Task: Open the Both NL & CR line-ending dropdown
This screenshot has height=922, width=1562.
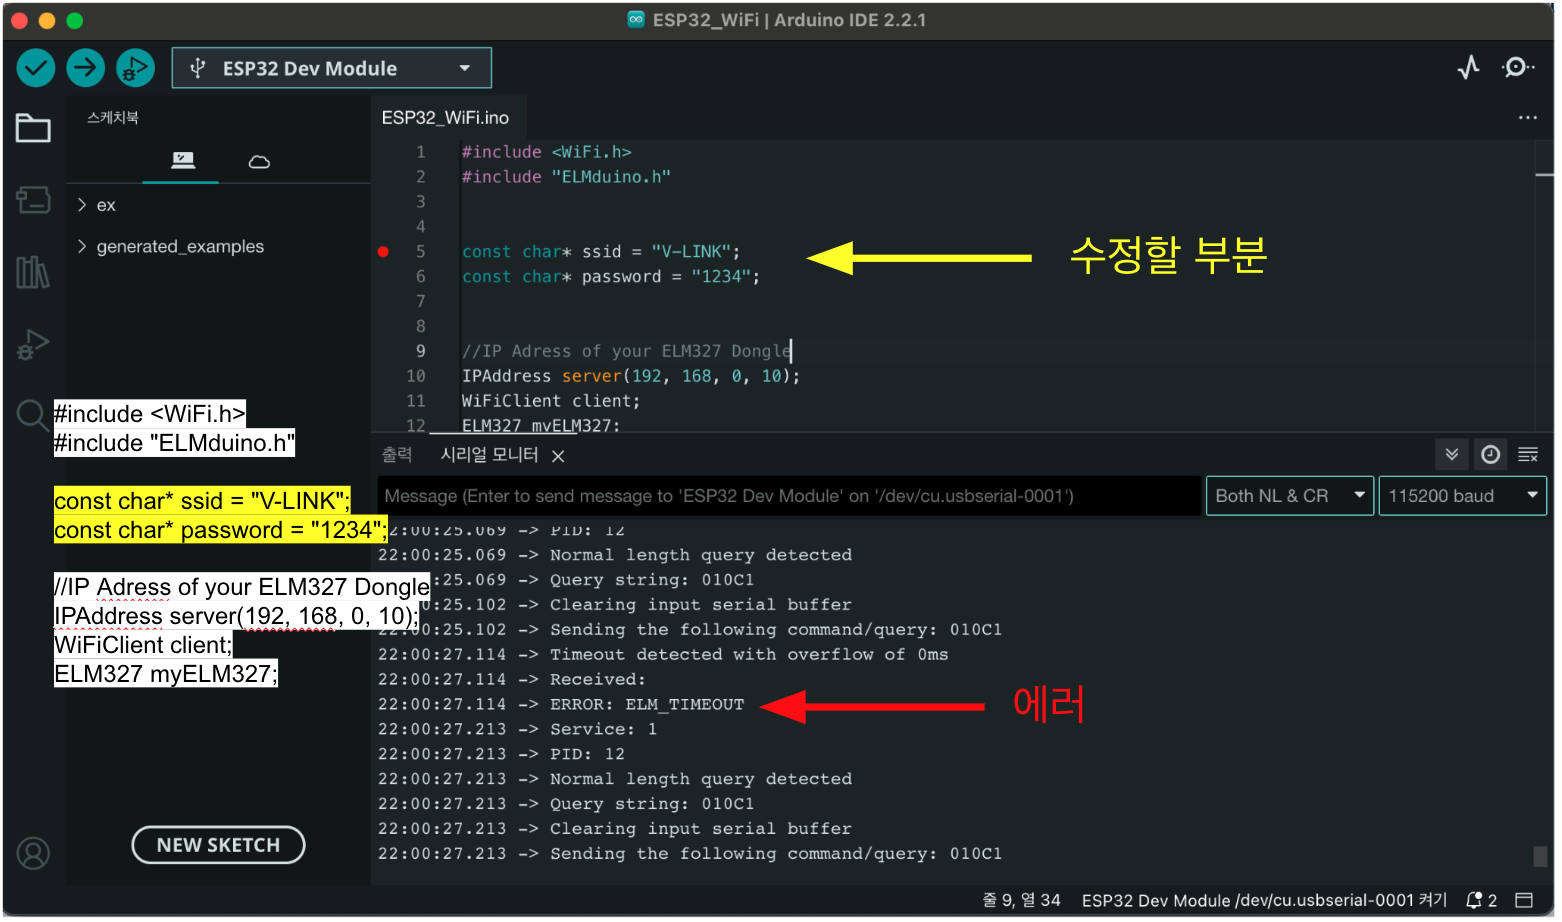Action: click(x=1290, y=496)
